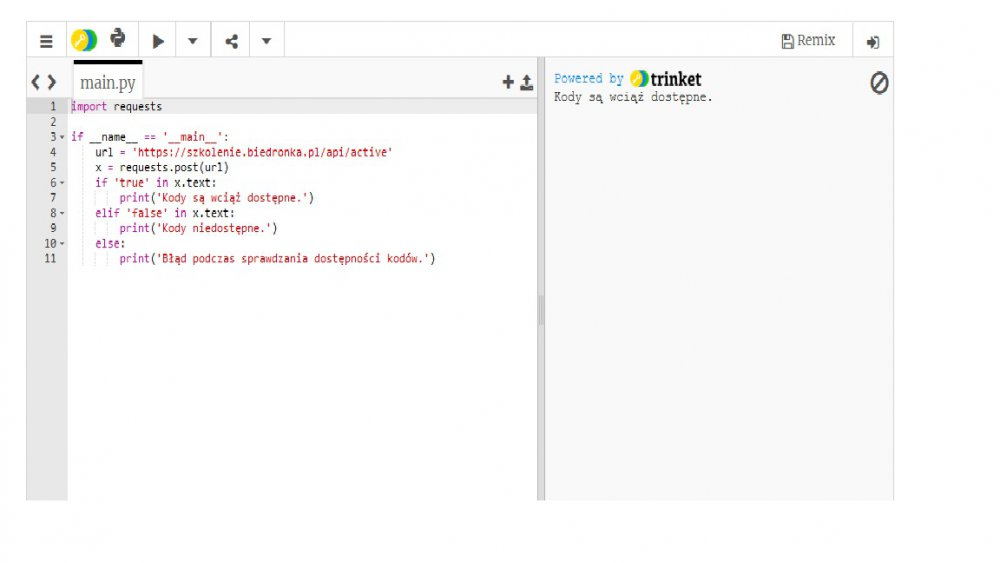Click the Remix button
The image size is (1000, 563).
pyautogui.click(x=808, y=41)
